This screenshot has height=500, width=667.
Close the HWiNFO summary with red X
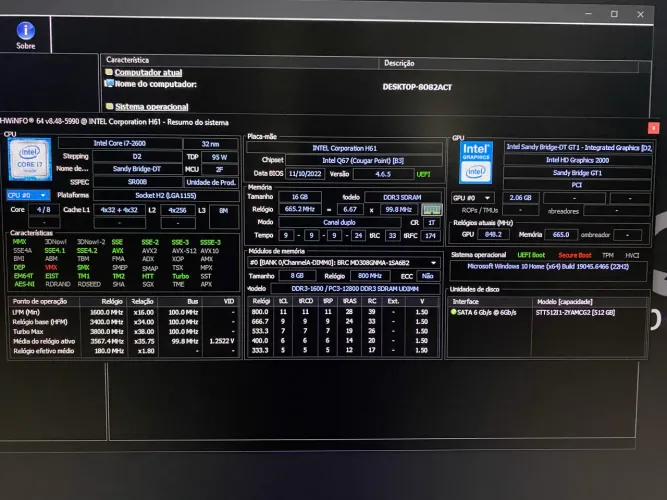653,128
